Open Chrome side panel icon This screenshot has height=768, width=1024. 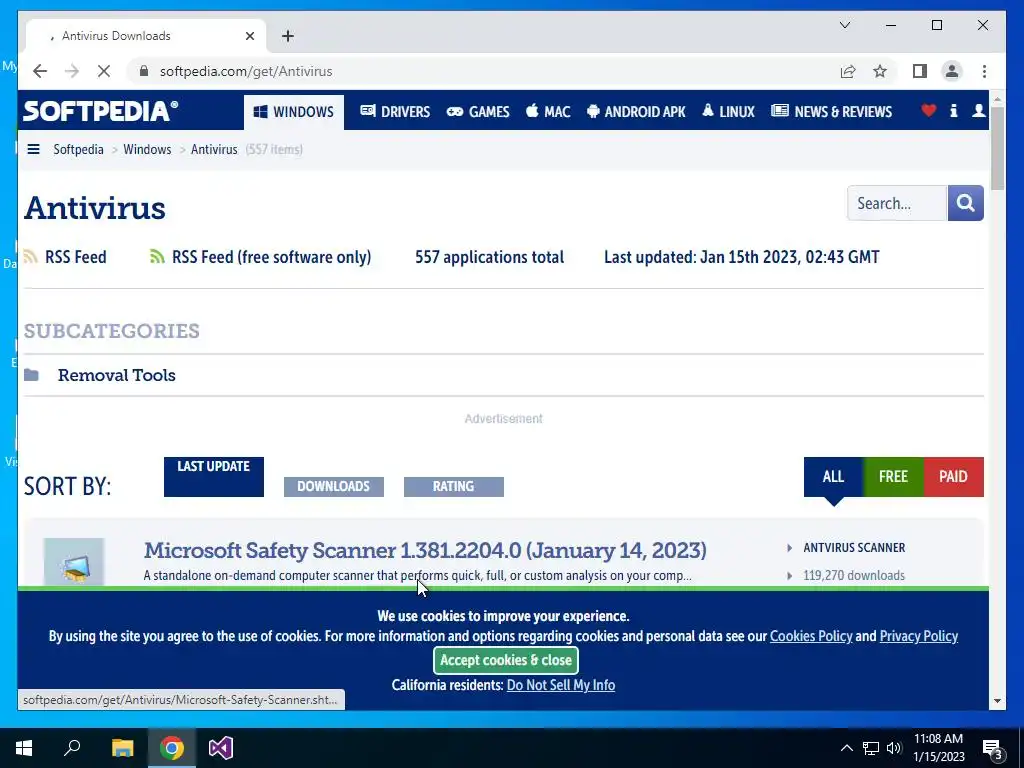click(920, 71)
